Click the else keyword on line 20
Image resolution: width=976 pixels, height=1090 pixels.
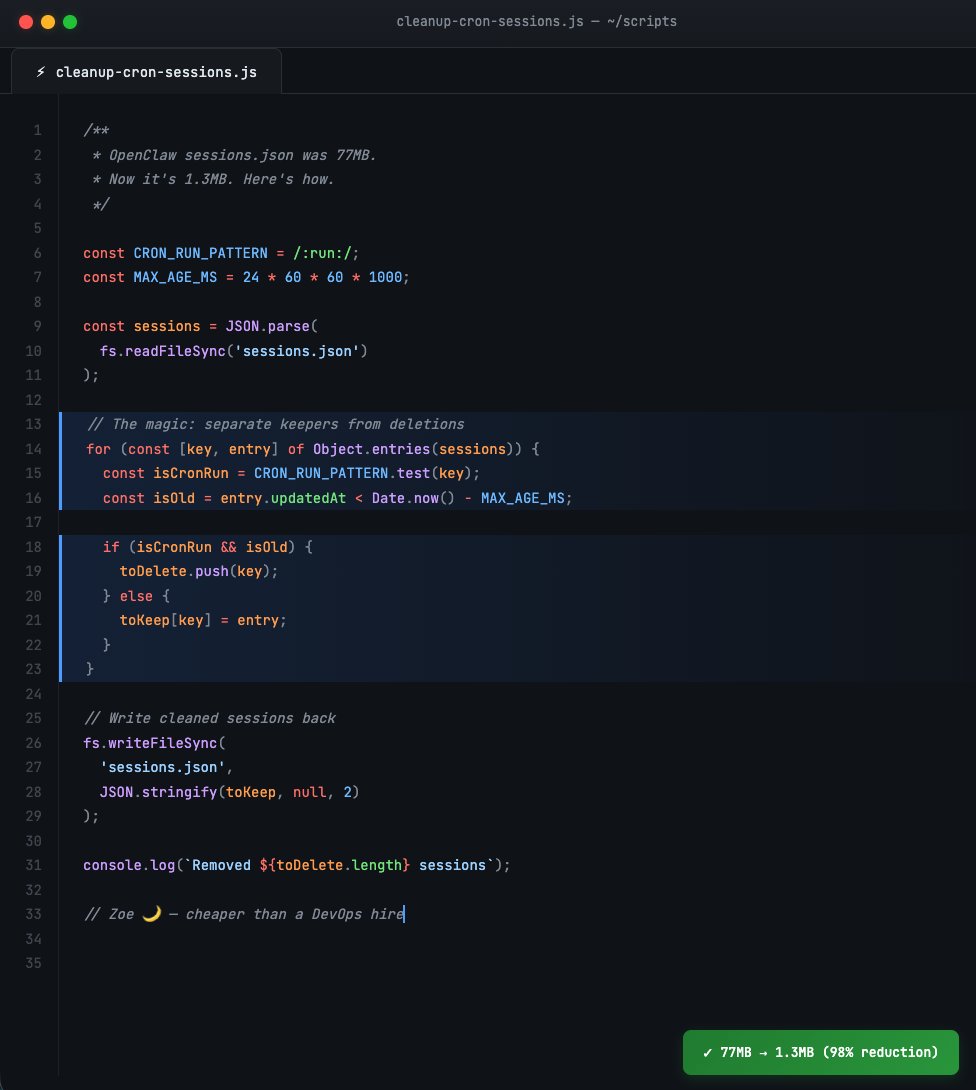(x=136, y=596)
